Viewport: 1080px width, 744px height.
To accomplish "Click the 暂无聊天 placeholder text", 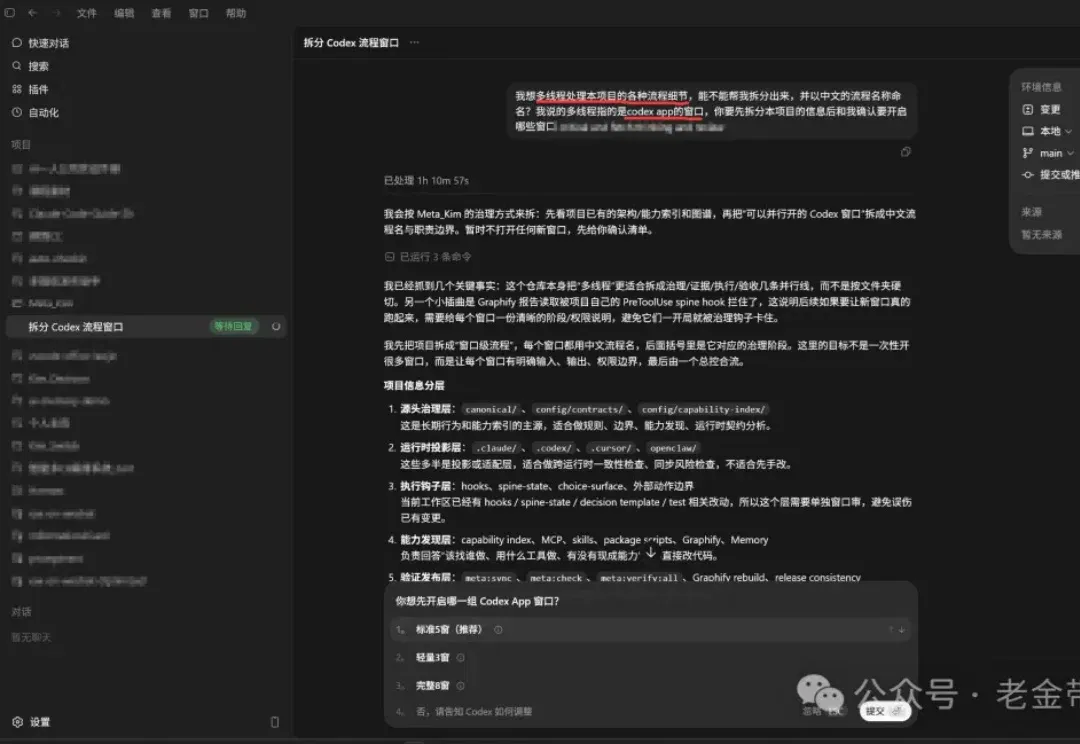I will [x=31, y=637].
